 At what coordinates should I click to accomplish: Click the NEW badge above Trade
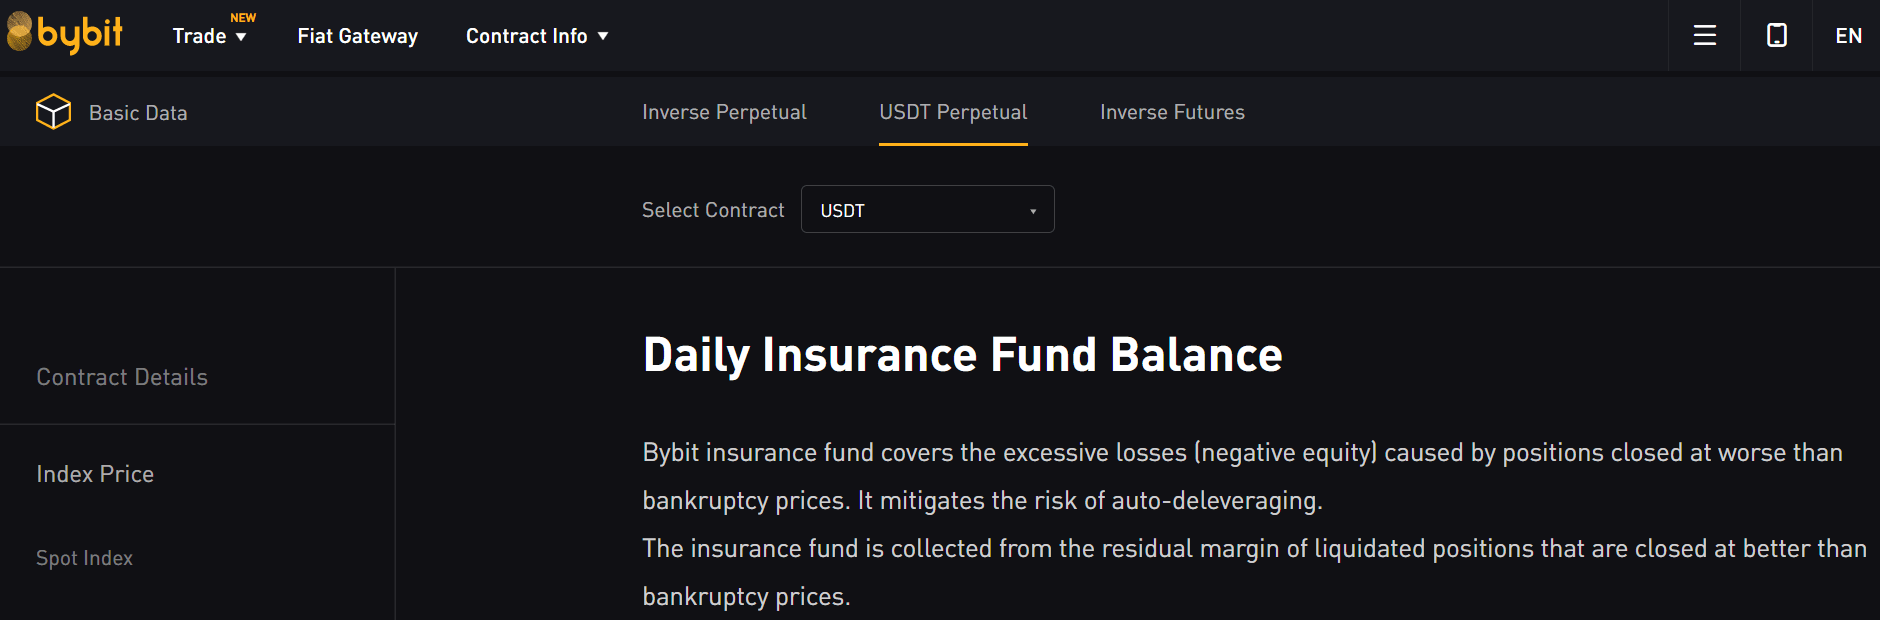coord(243,18)
